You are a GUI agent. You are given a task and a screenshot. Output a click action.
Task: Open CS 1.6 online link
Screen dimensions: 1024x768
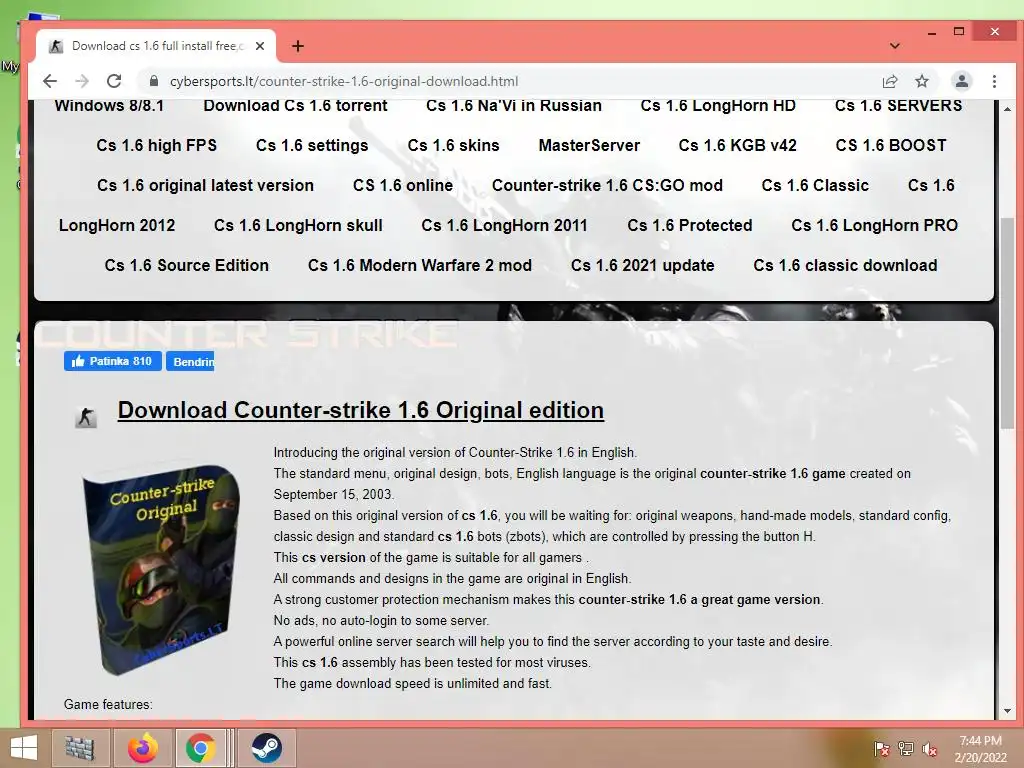pos(403,185)
